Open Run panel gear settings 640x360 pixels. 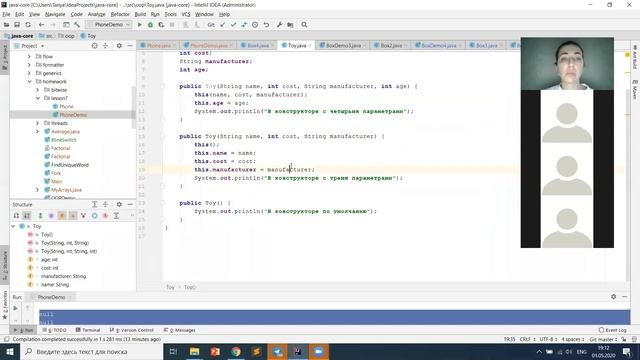[613, 297]
